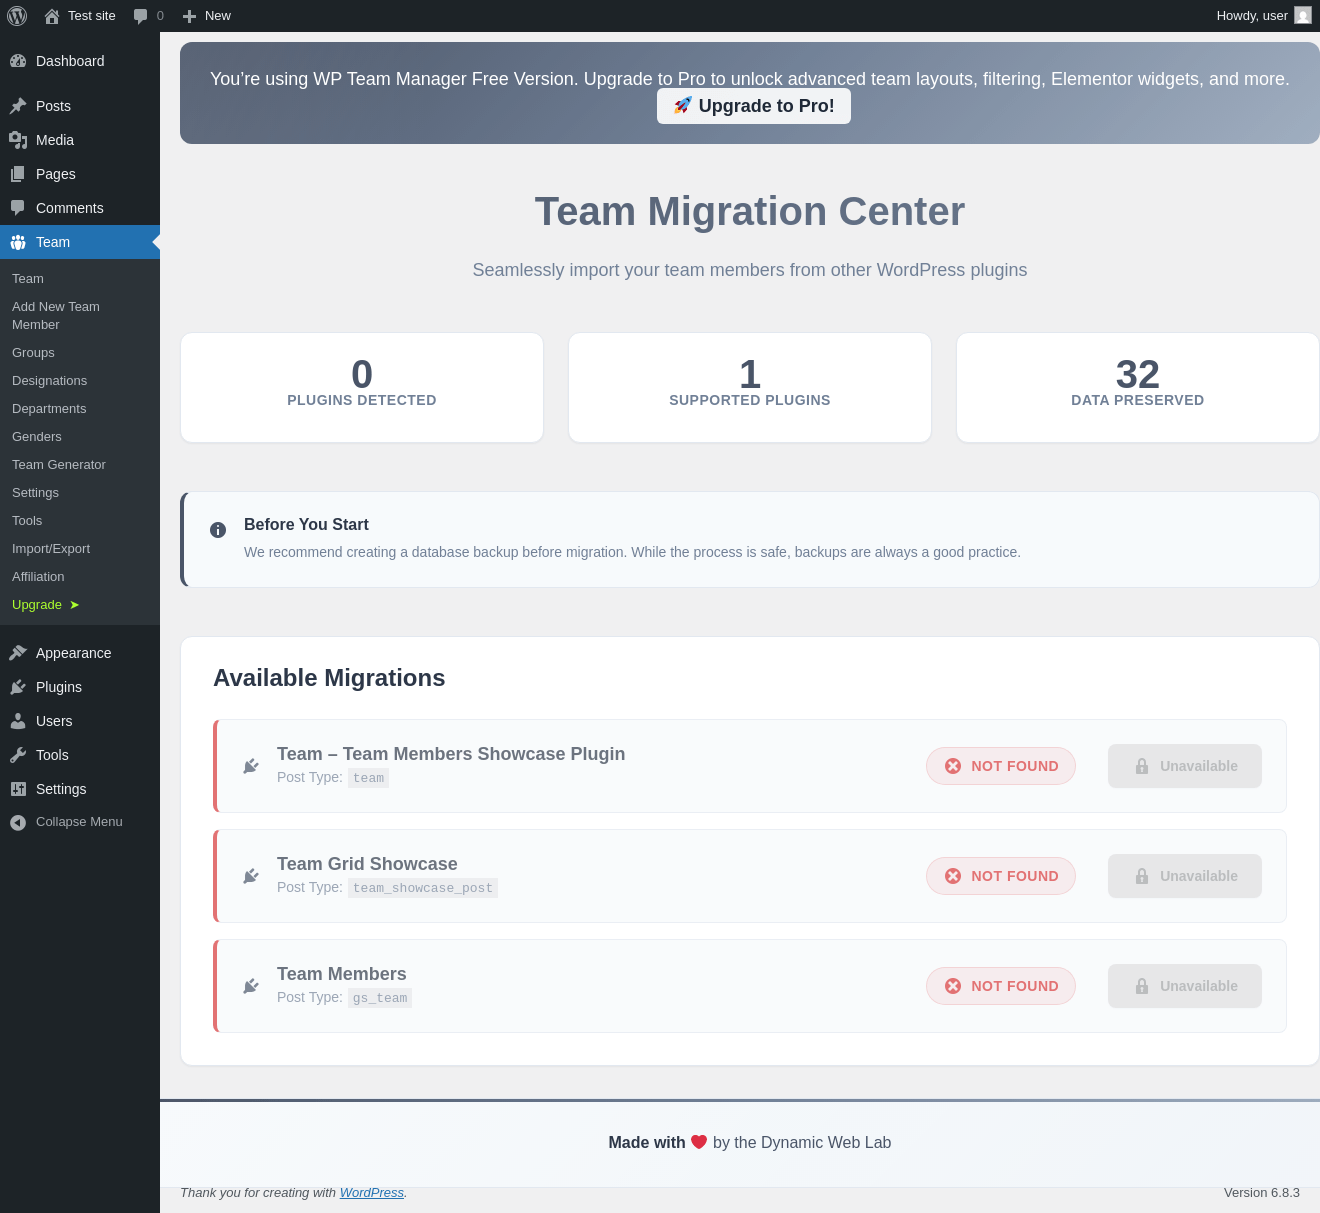This screenshot has width=1320, height=1213.
Task: Click the Appearance paintbrush icon
Action: point(18,653)
